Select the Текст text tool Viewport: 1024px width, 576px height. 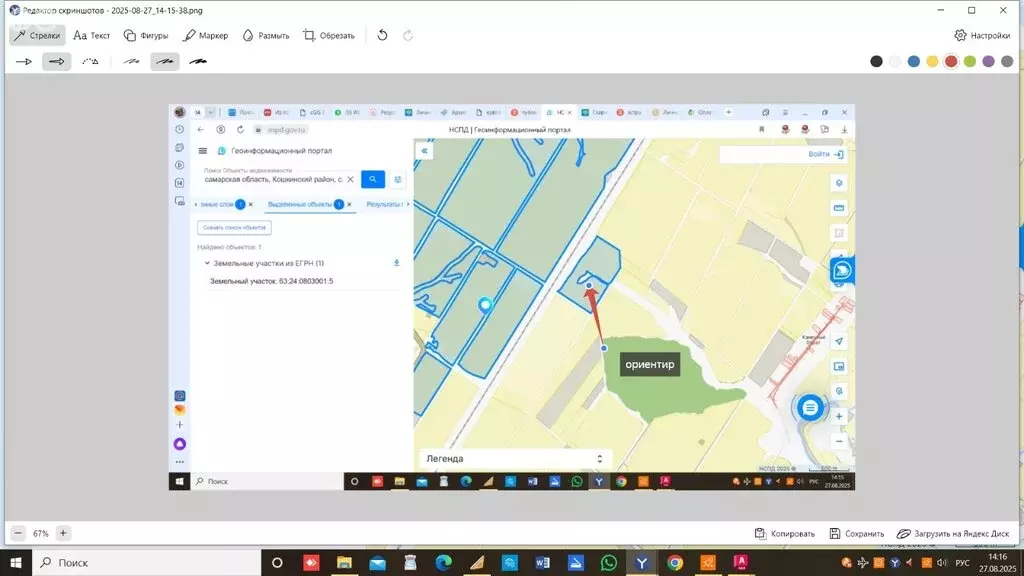coord(92,35)
